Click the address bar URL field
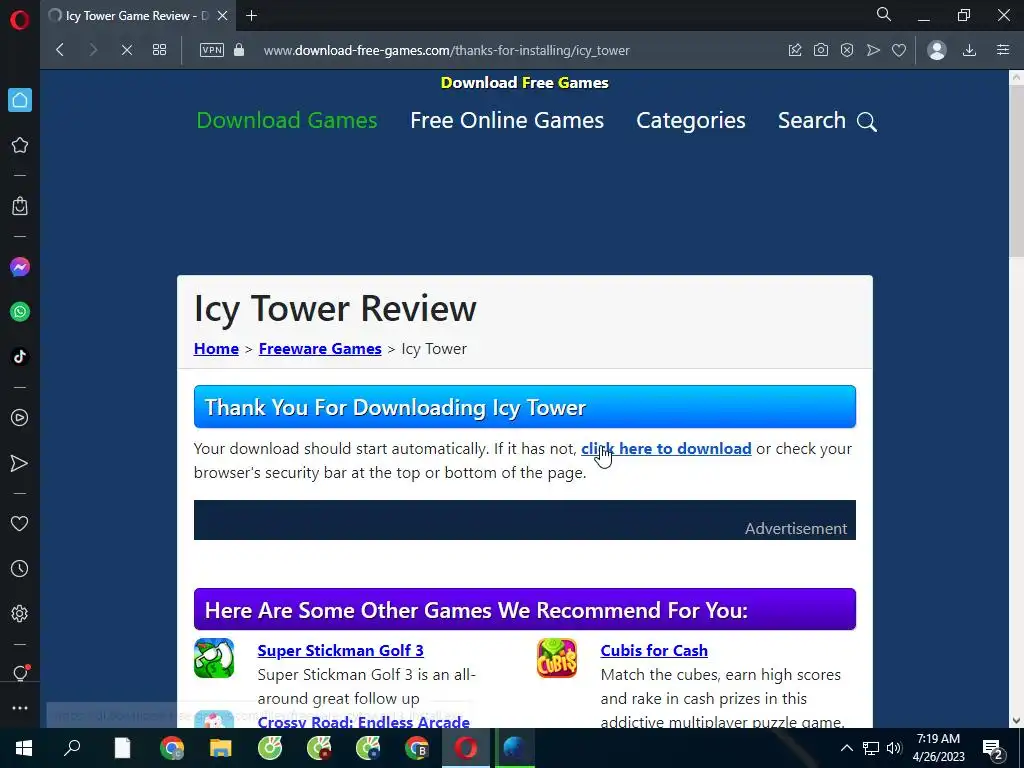Image resolution: width=1024 pixels, height=768 pixels. [x=447, y=50]
